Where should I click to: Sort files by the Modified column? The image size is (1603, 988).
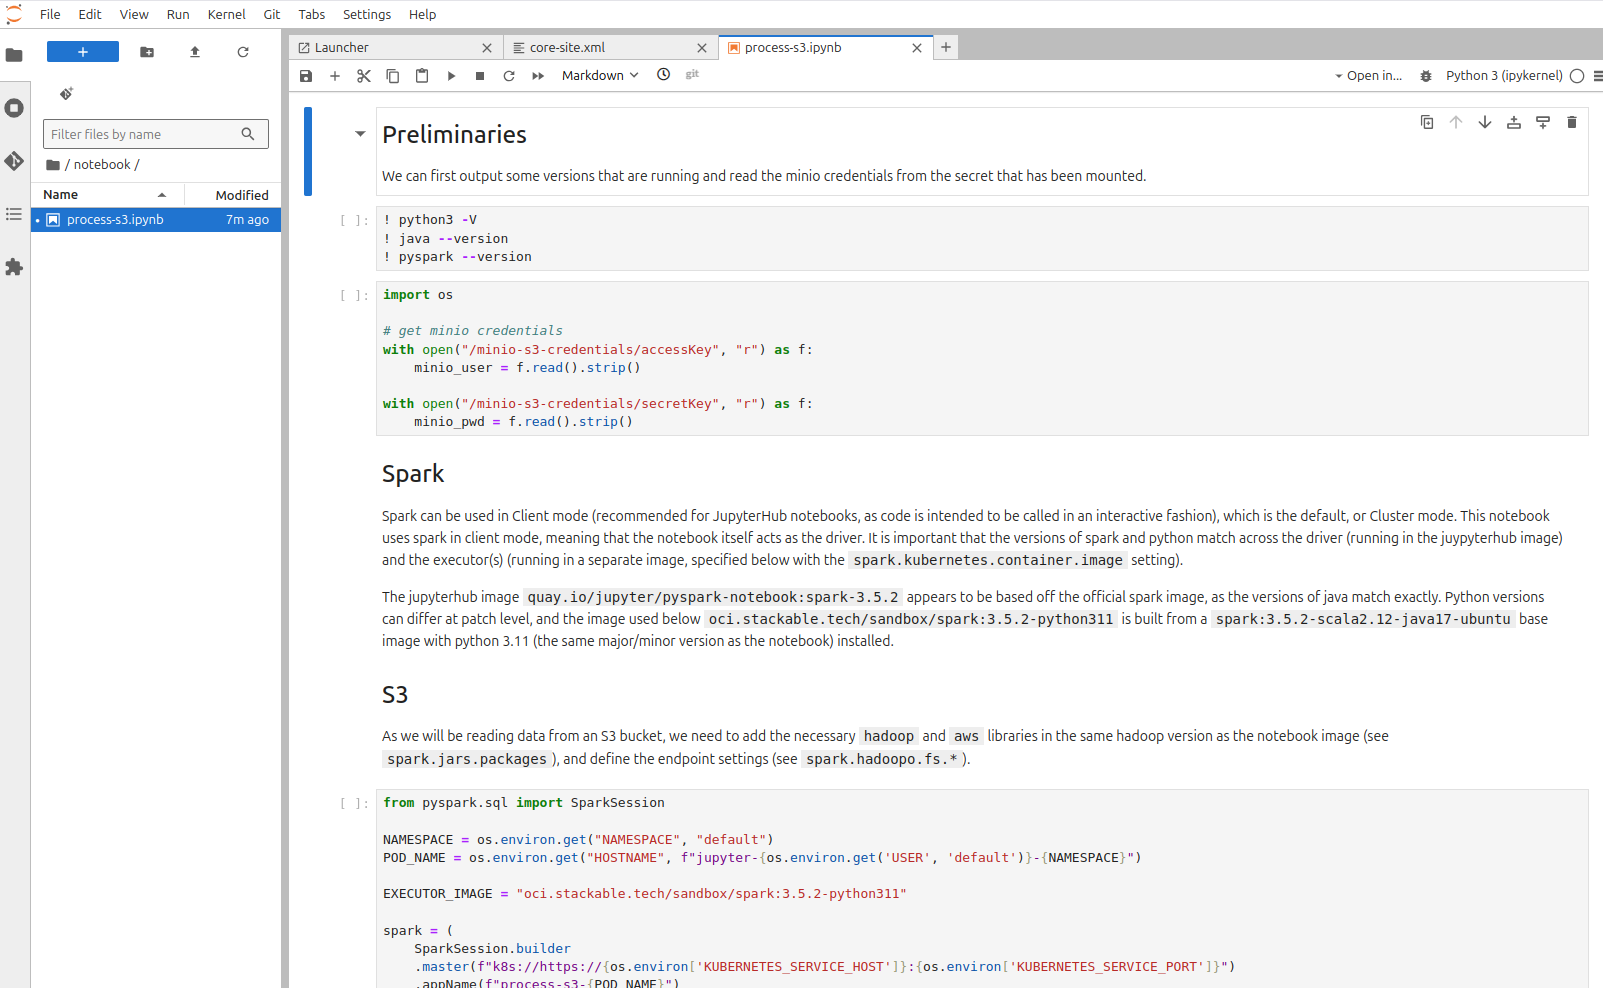click(241, 195)
